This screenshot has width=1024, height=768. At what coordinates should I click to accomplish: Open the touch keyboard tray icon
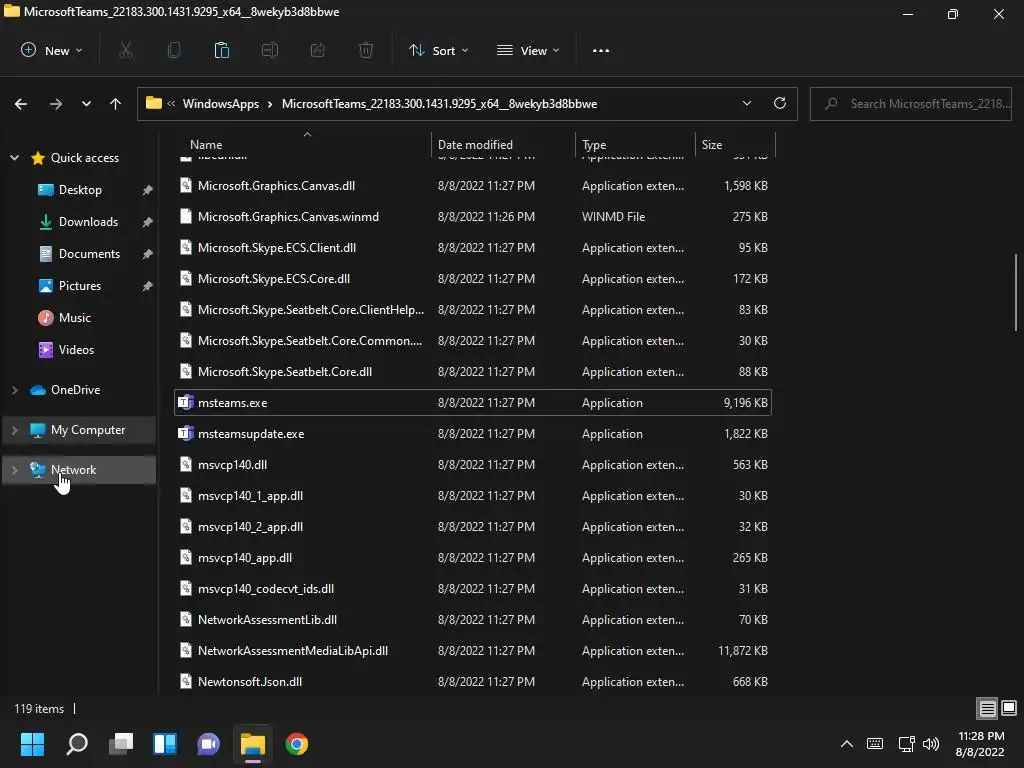(875, 744)
